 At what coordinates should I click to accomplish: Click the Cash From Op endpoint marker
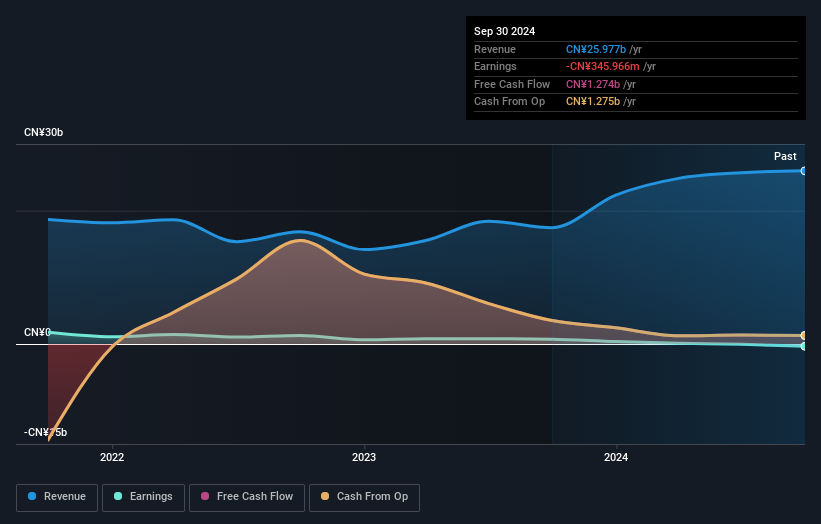click(804, 335)
